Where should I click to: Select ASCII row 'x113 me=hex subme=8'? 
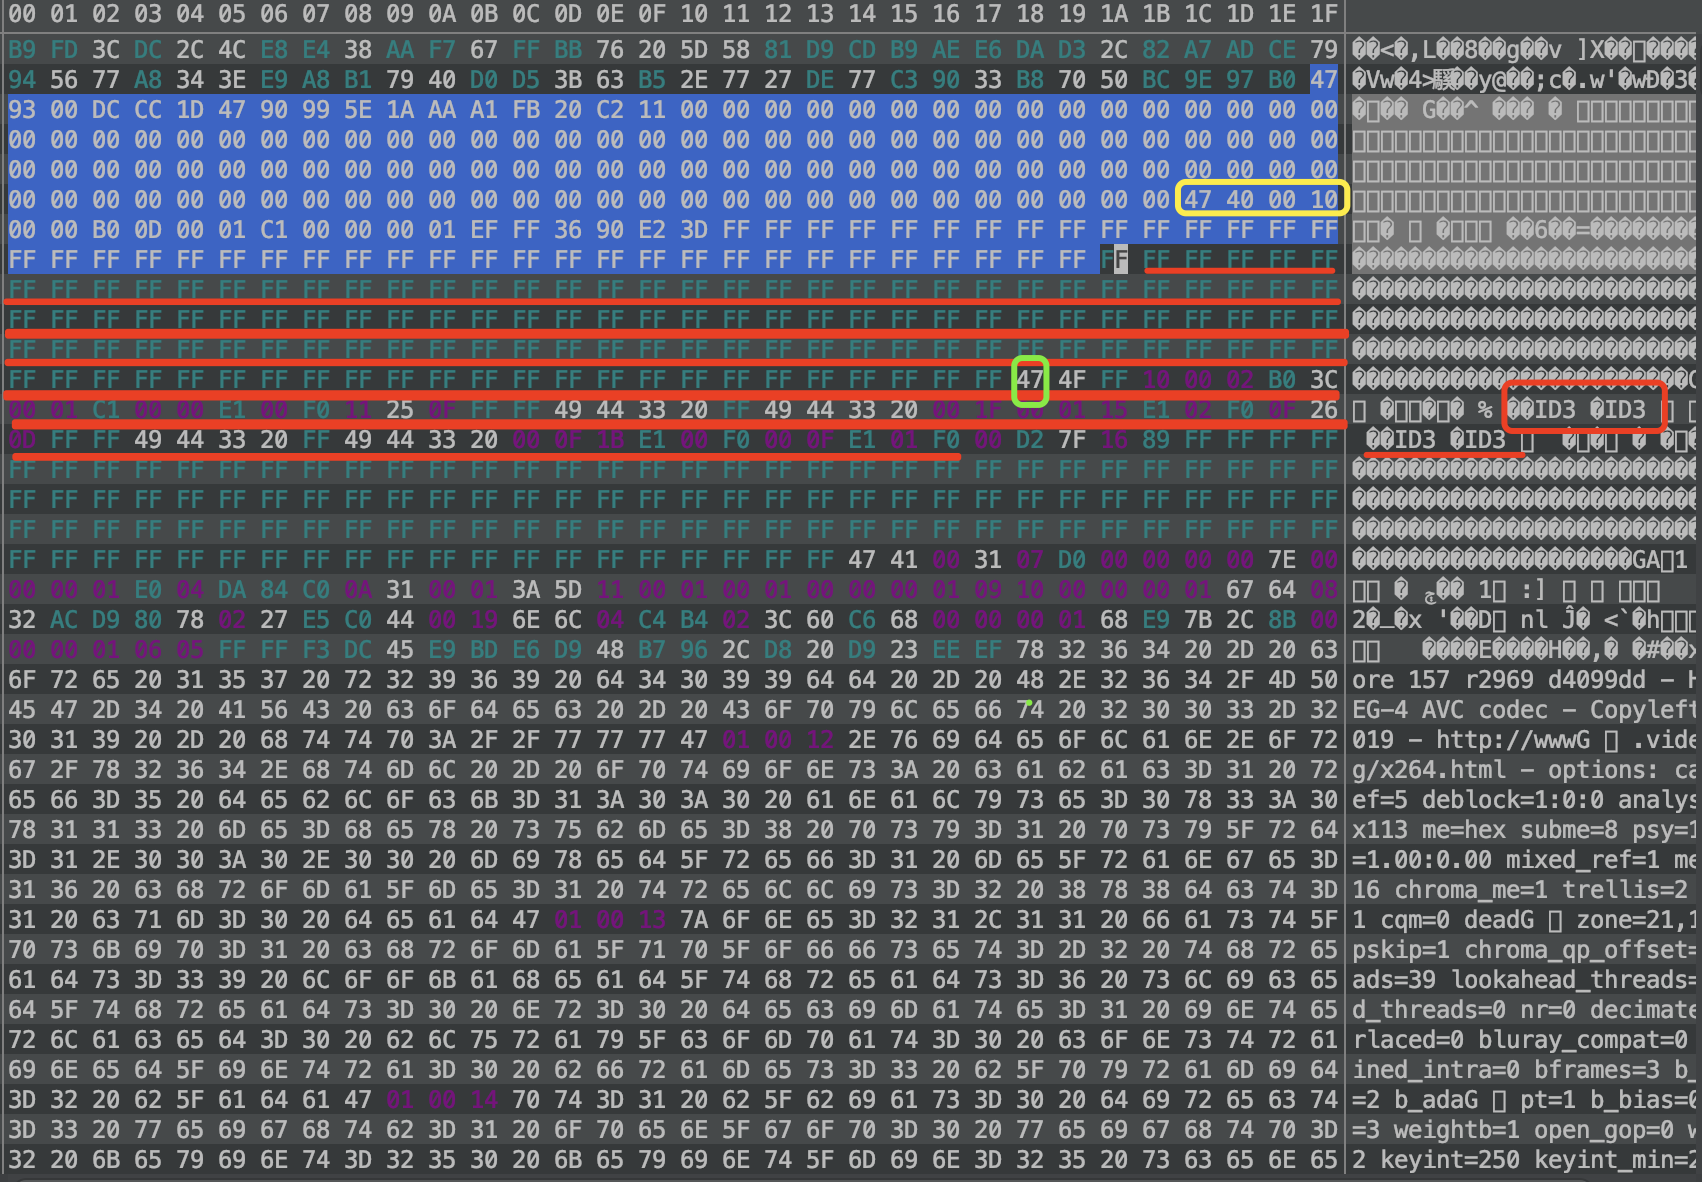[1524, 830]
